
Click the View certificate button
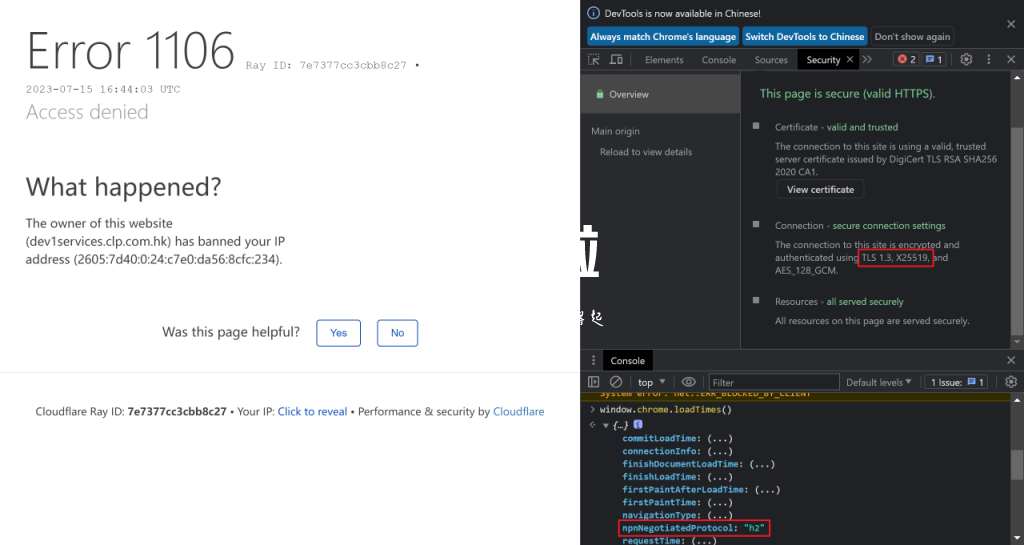coord(820,189)
